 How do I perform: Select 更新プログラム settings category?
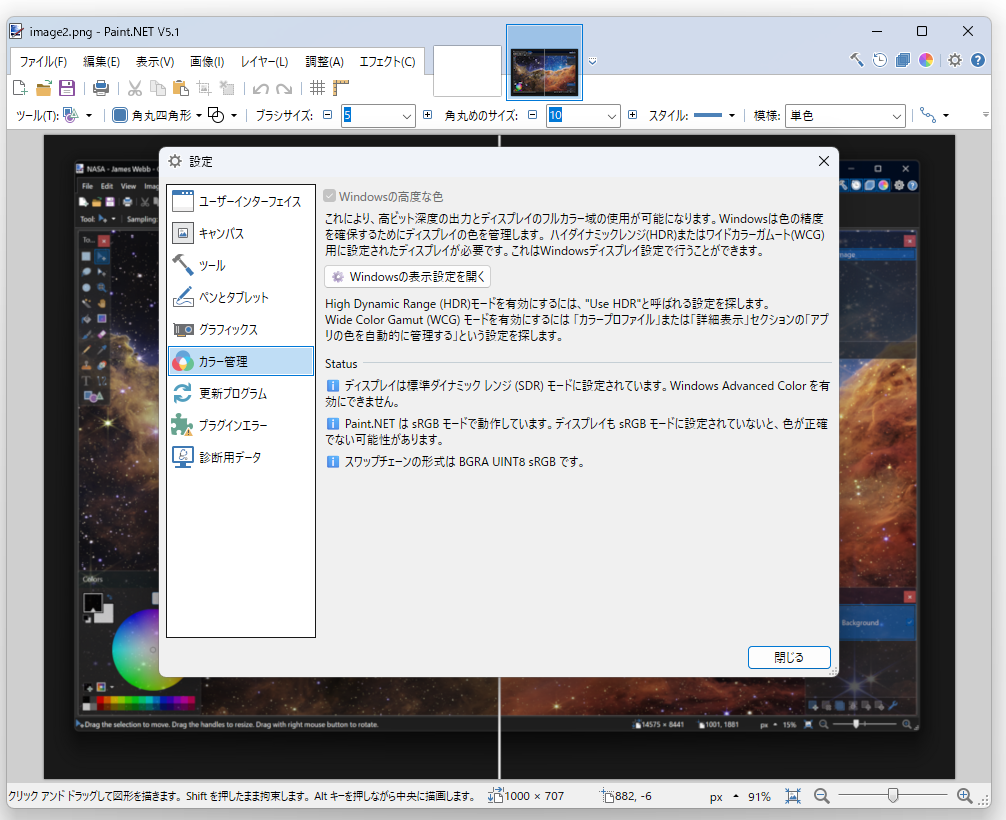241,393
